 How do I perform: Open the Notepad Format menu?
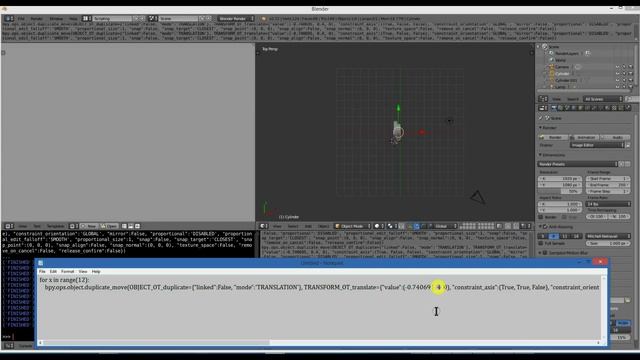[67, 271]
